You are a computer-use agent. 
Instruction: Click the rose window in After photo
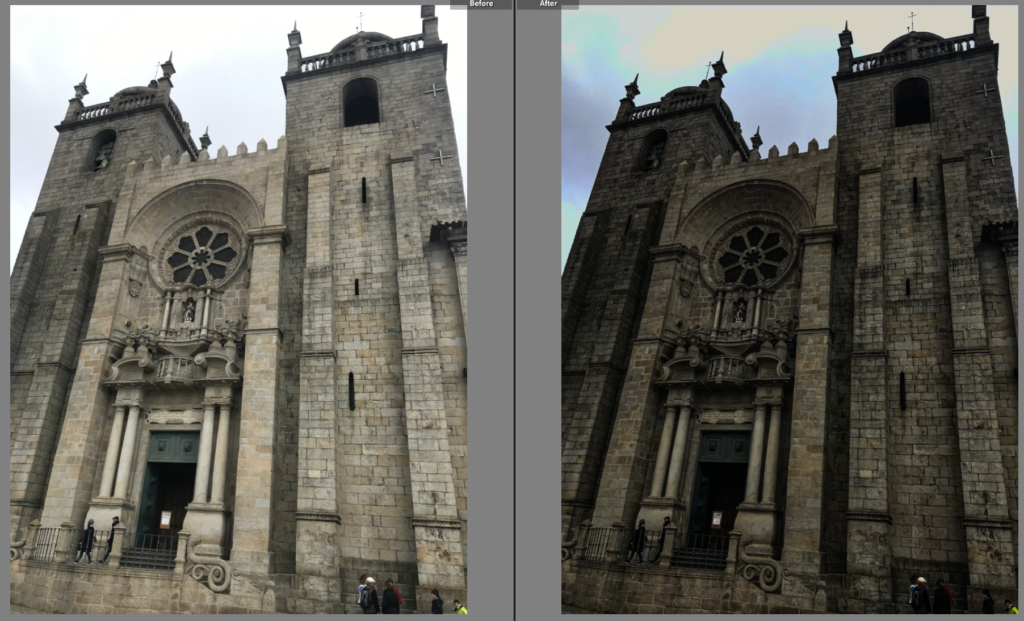pyautogui.click(x=753, y=255)
